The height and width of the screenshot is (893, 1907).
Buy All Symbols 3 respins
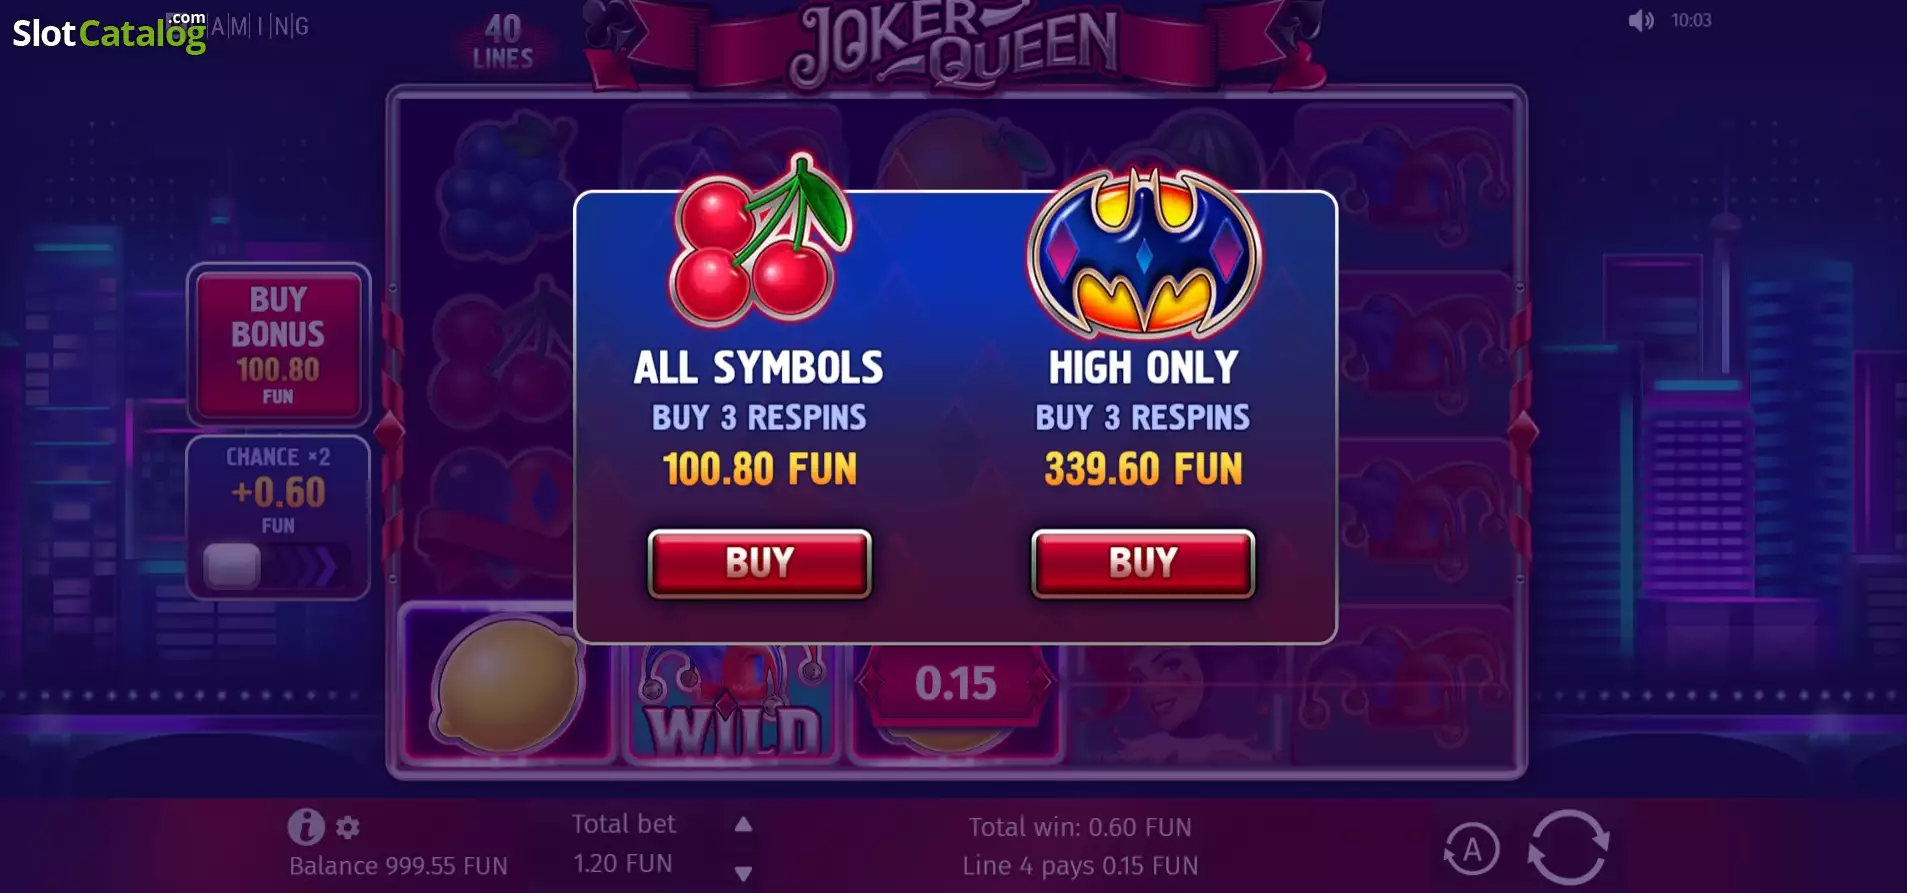click(760, 563)
